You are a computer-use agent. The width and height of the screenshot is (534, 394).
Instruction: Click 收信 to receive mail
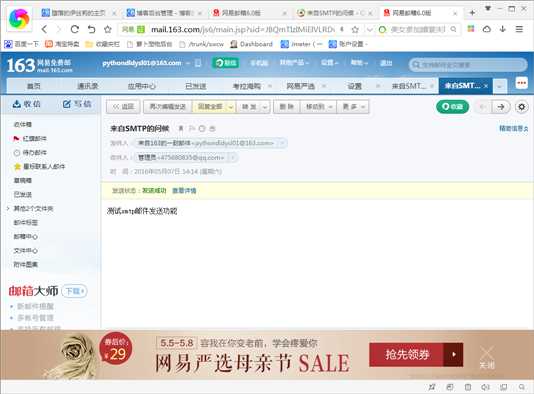(27, 104)
